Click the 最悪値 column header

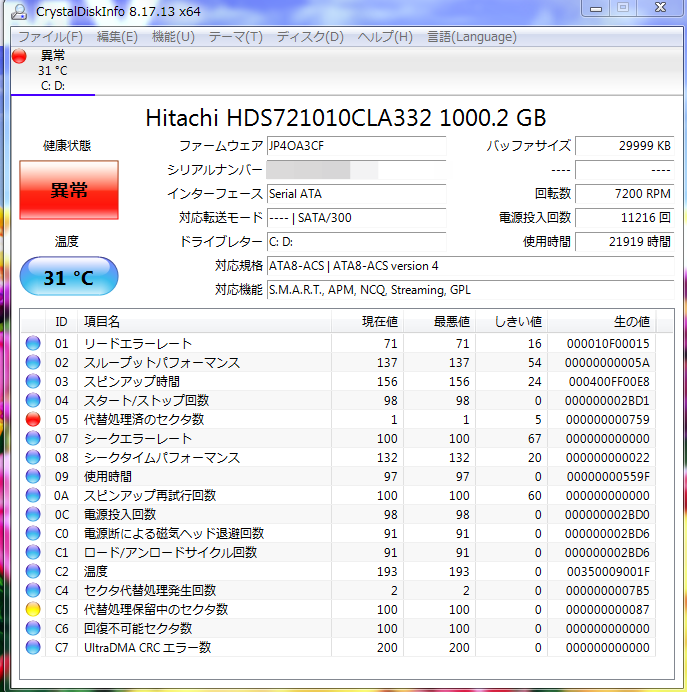[x=439, y=321]
